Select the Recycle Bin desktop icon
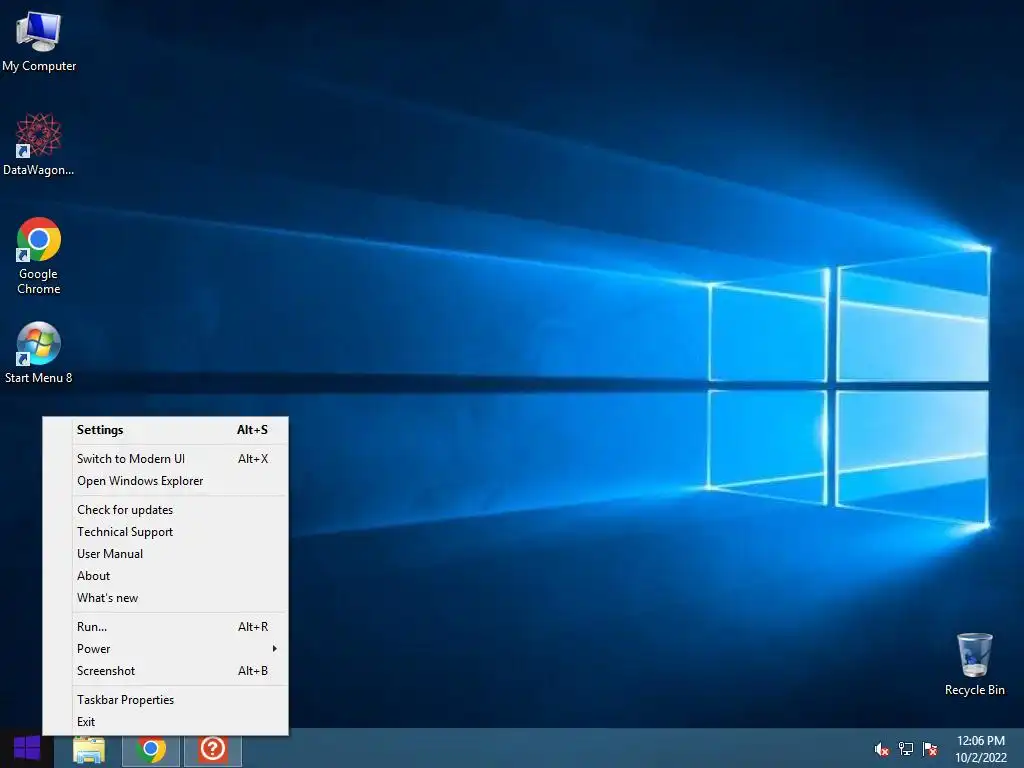 pos(974,664)
